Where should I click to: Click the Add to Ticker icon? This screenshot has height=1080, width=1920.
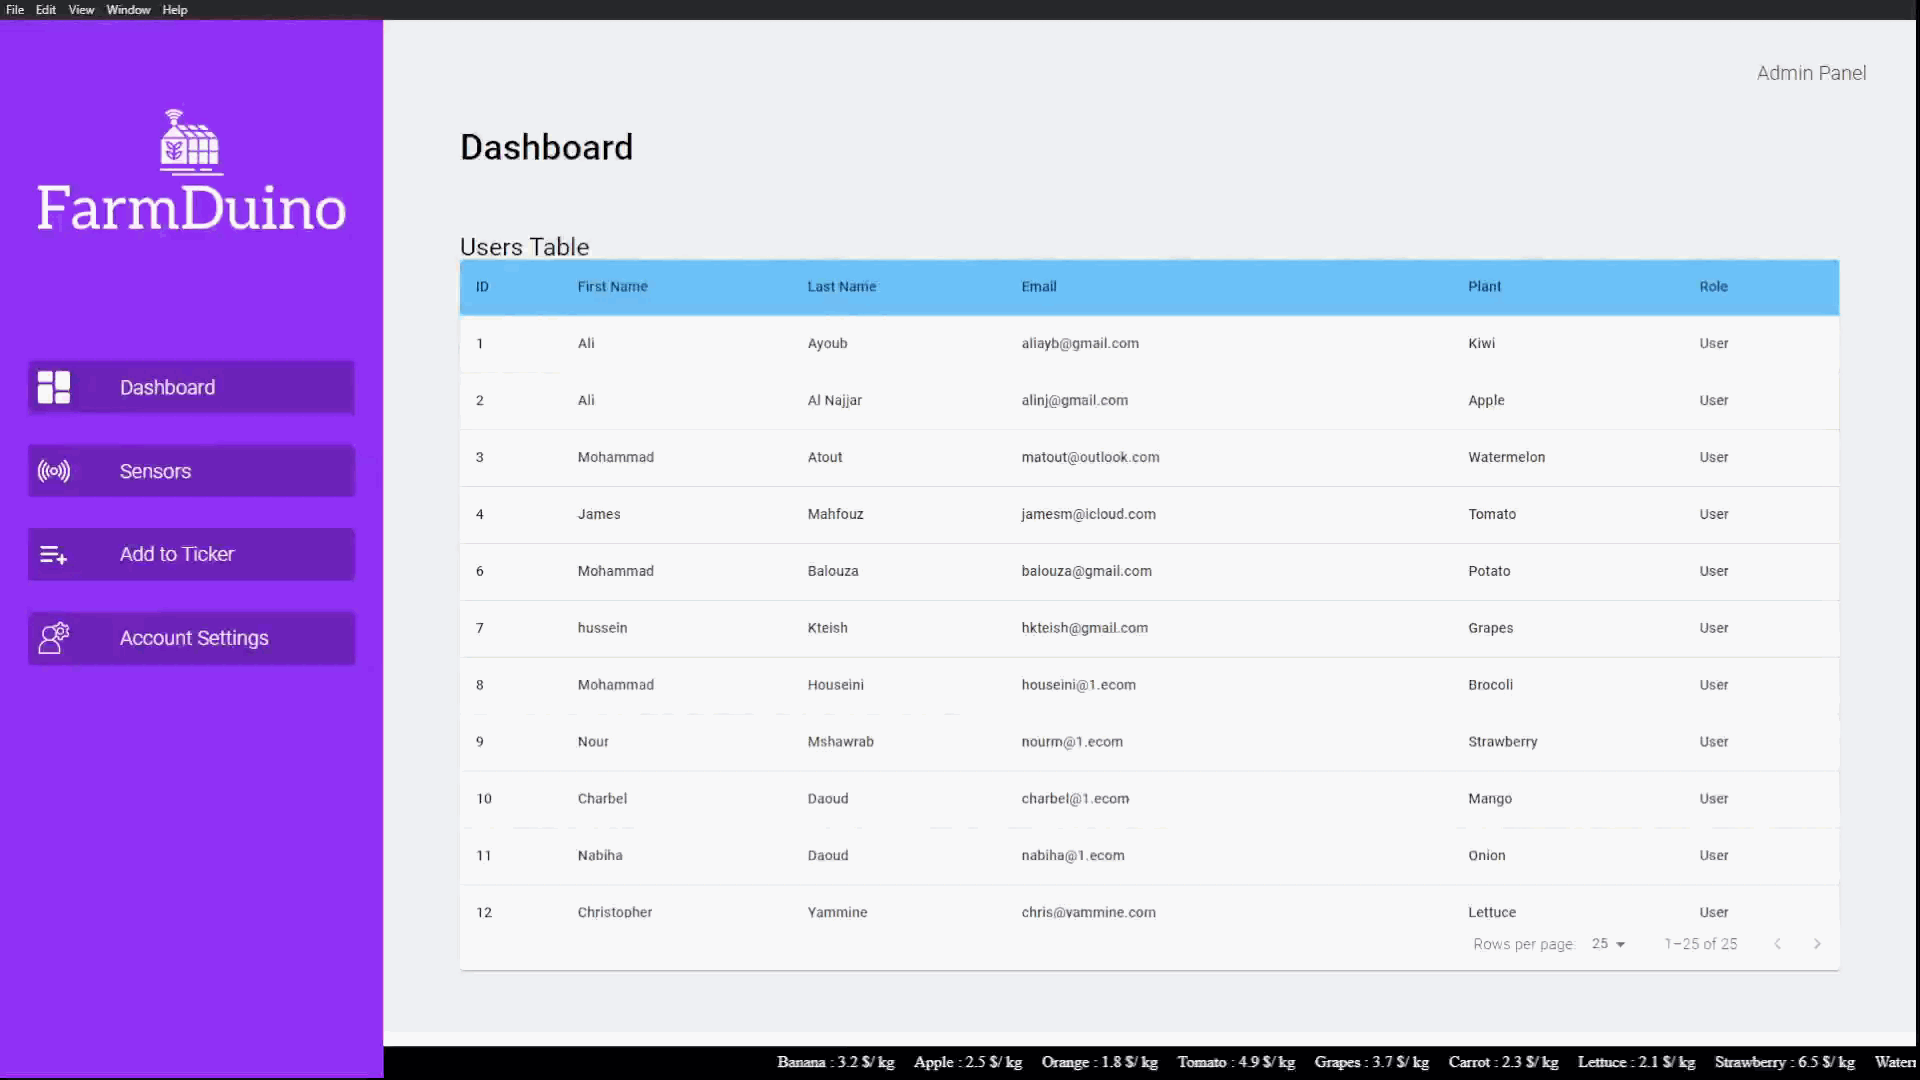pyautogui.click(x=53, y=553)
